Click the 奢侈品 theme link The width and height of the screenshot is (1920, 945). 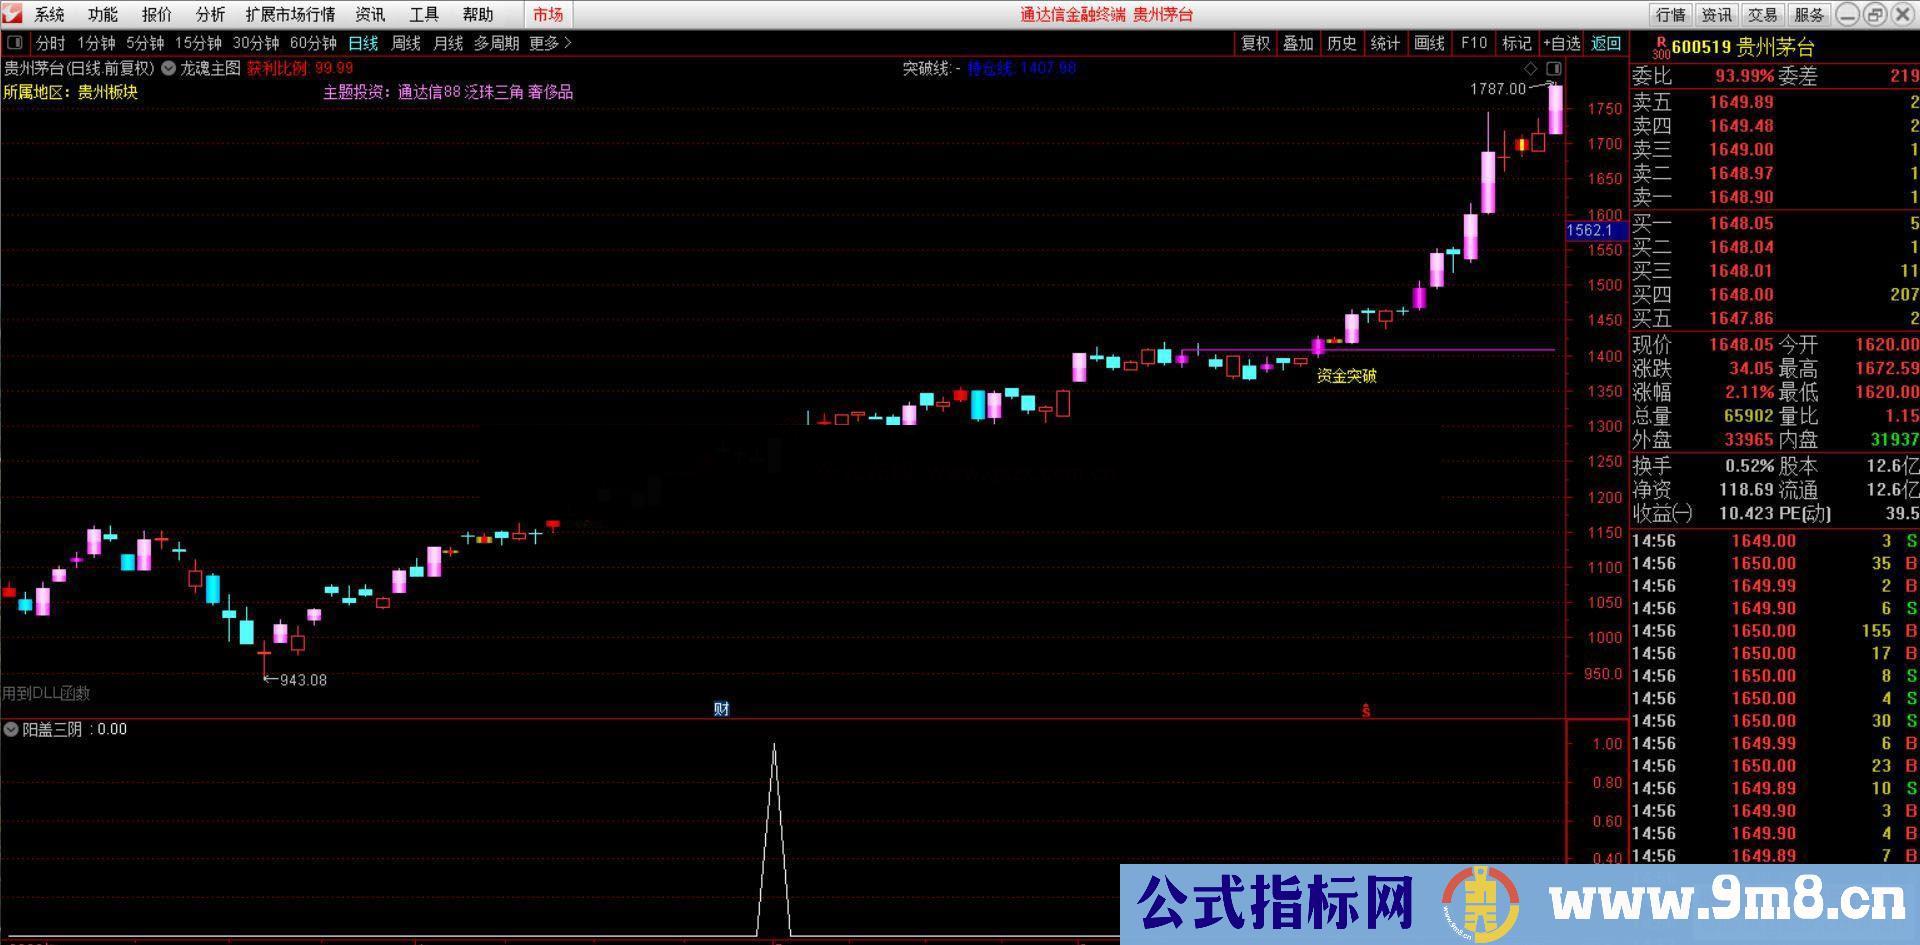(551, 92)
